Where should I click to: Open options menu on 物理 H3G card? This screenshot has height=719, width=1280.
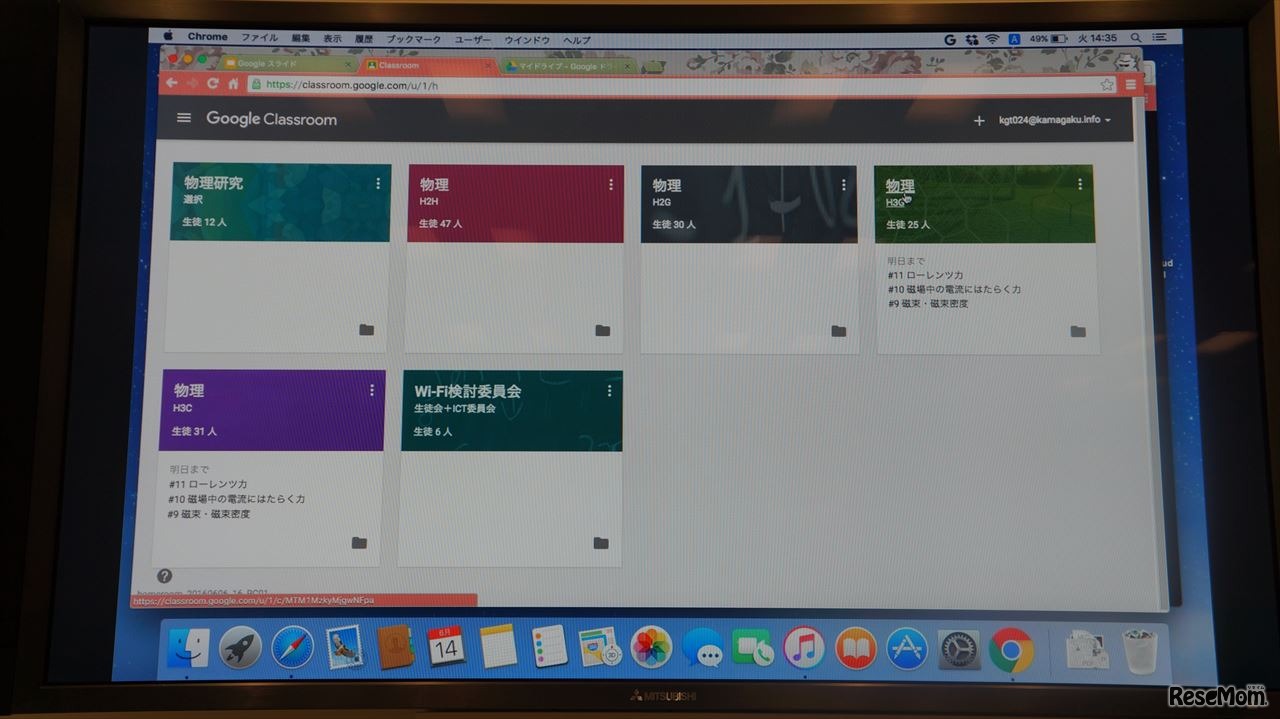point(1080,184)
